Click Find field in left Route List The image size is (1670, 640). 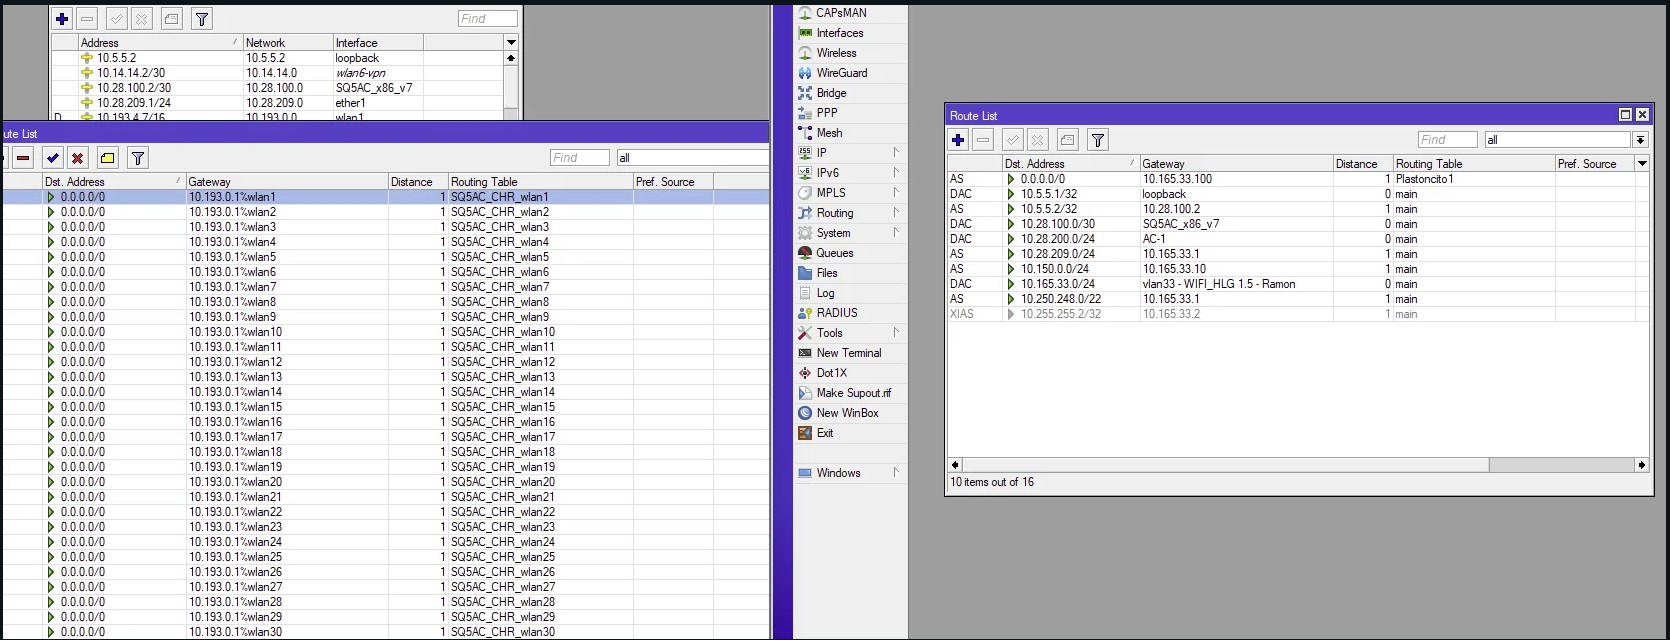[x=579, y=158]
